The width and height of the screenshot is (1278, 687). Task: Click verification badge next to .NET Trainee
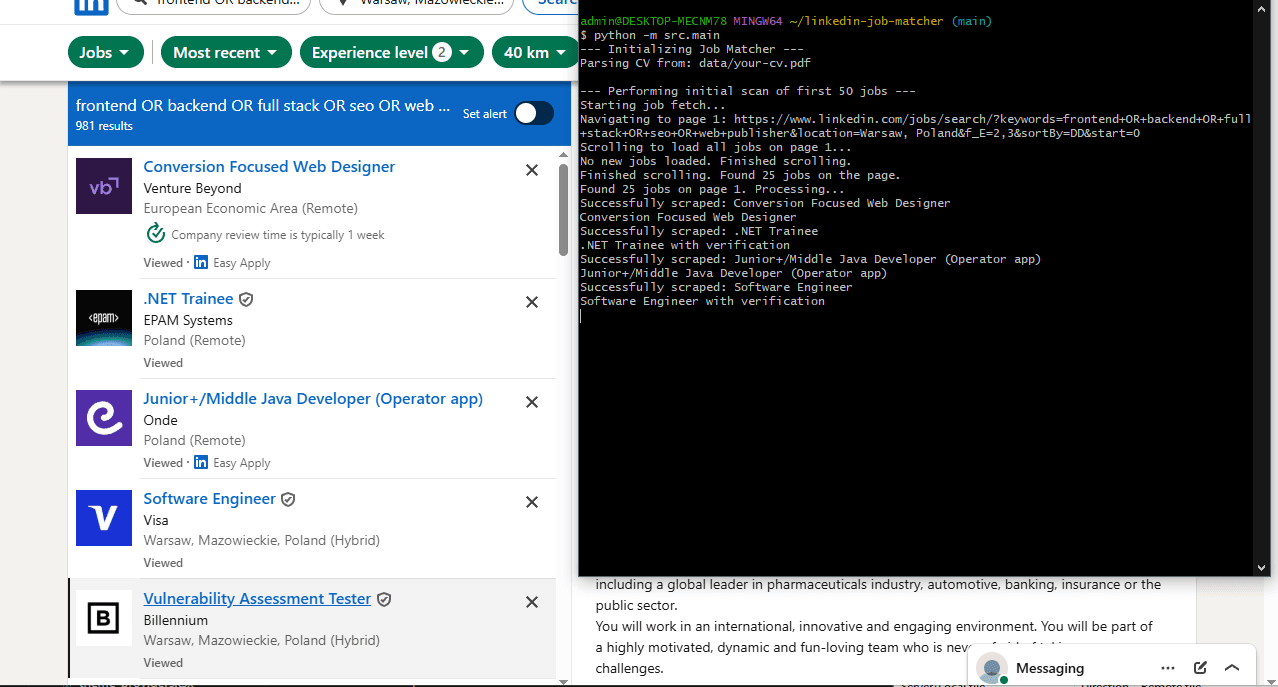246,299
